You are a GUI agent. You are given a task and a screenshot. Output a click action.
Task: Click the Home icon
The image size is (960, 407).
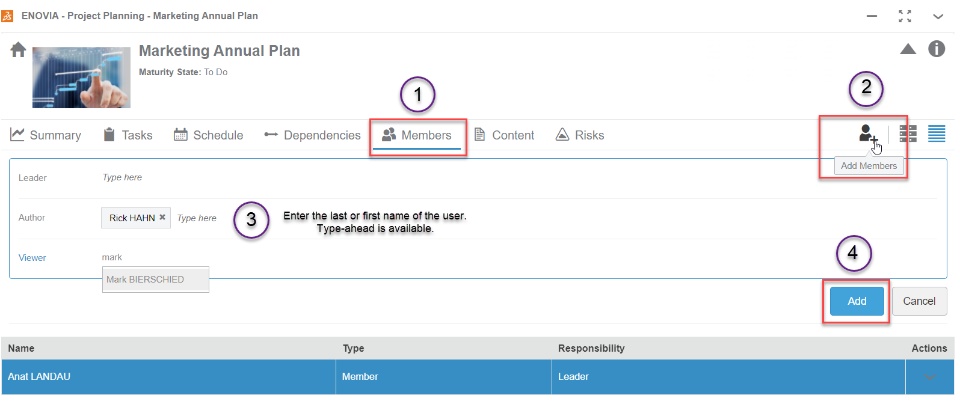coord(18,50)
